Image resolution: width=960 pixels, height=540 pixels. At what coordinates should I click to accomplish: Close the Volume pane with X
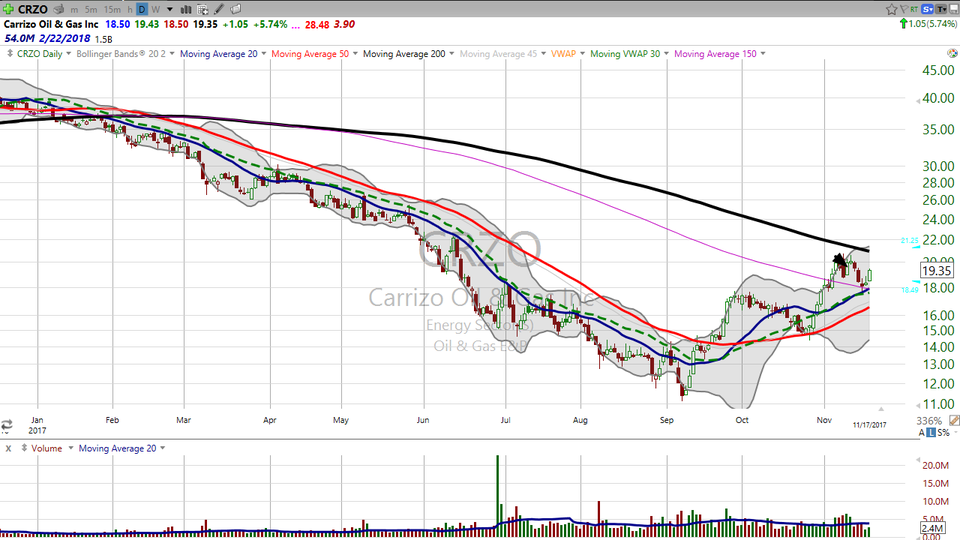(9, 449)
